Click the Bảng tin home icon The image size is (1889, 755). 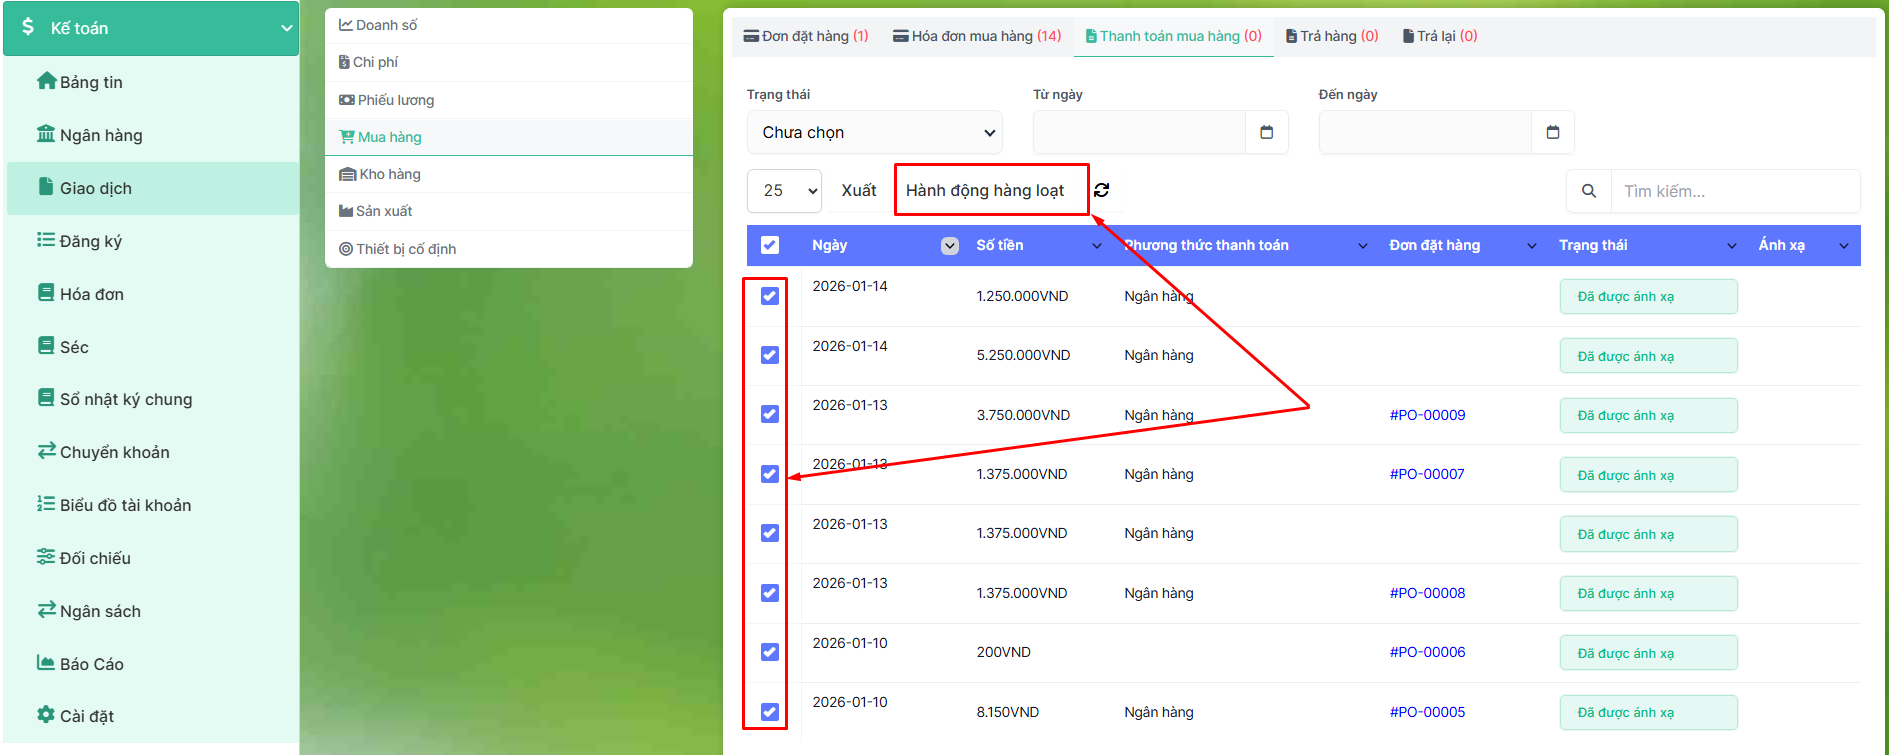tap(46, 81)
